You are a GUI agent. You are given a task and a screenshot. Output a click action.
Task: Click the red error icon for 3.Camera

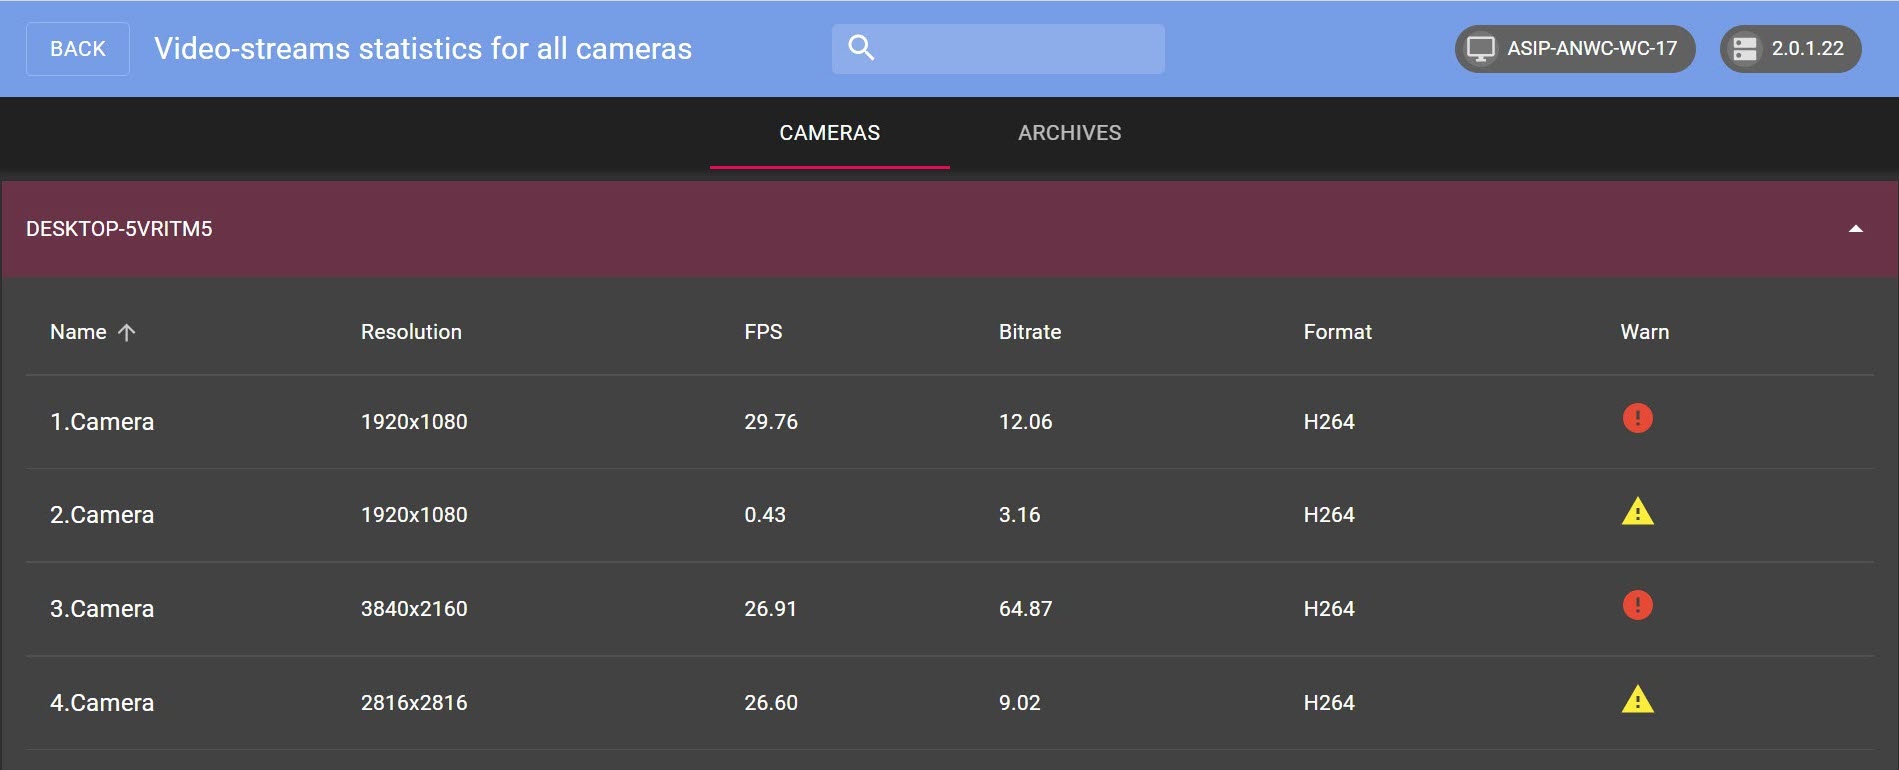coord(1637,605)
